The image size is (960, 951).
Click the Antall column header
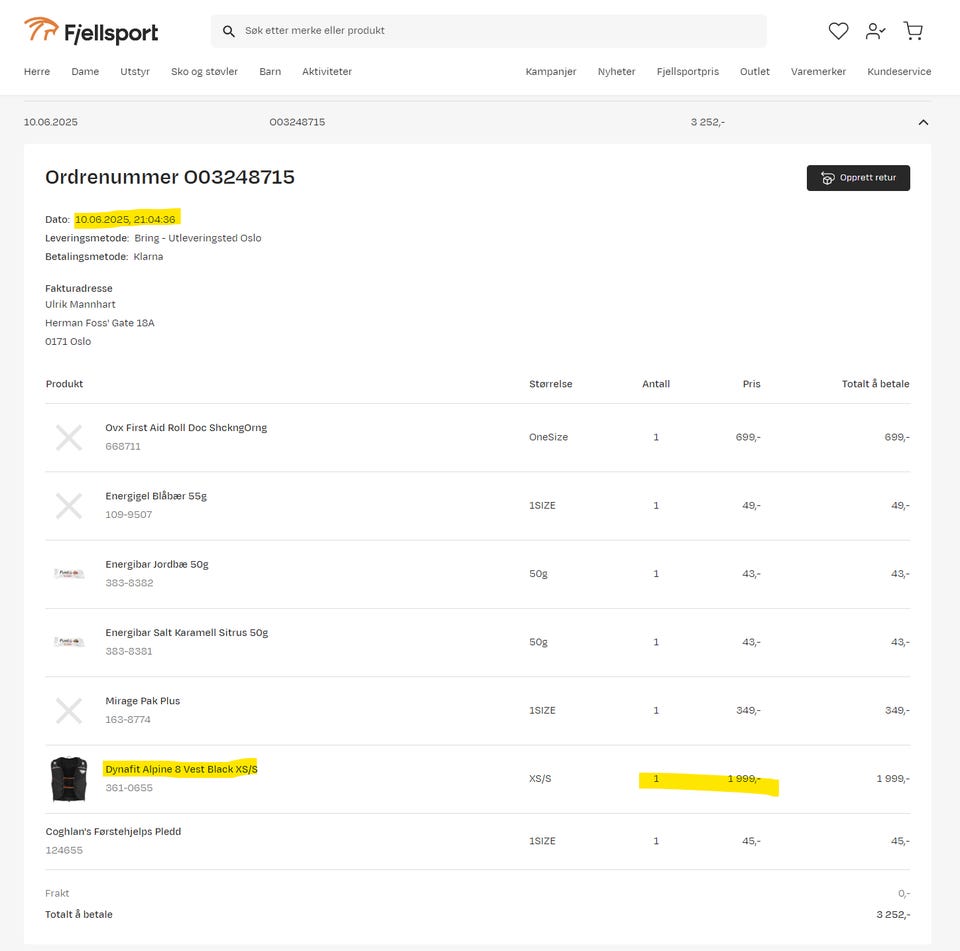tap(656, 384)
